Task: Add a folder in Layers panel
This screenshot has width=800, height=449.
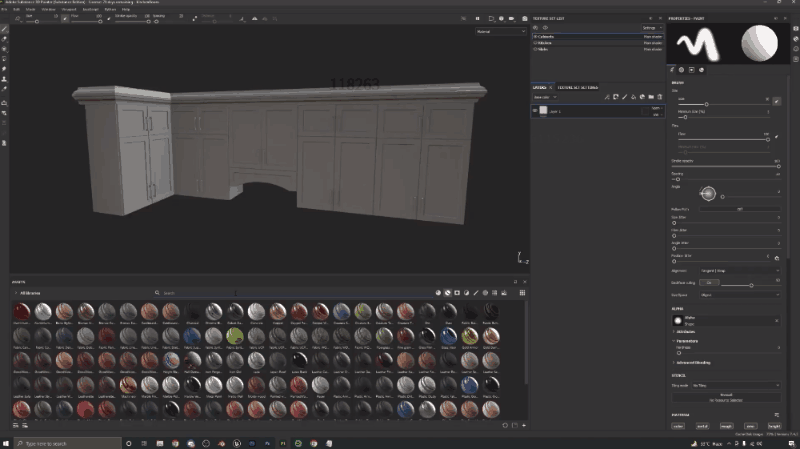Action: 651,97
